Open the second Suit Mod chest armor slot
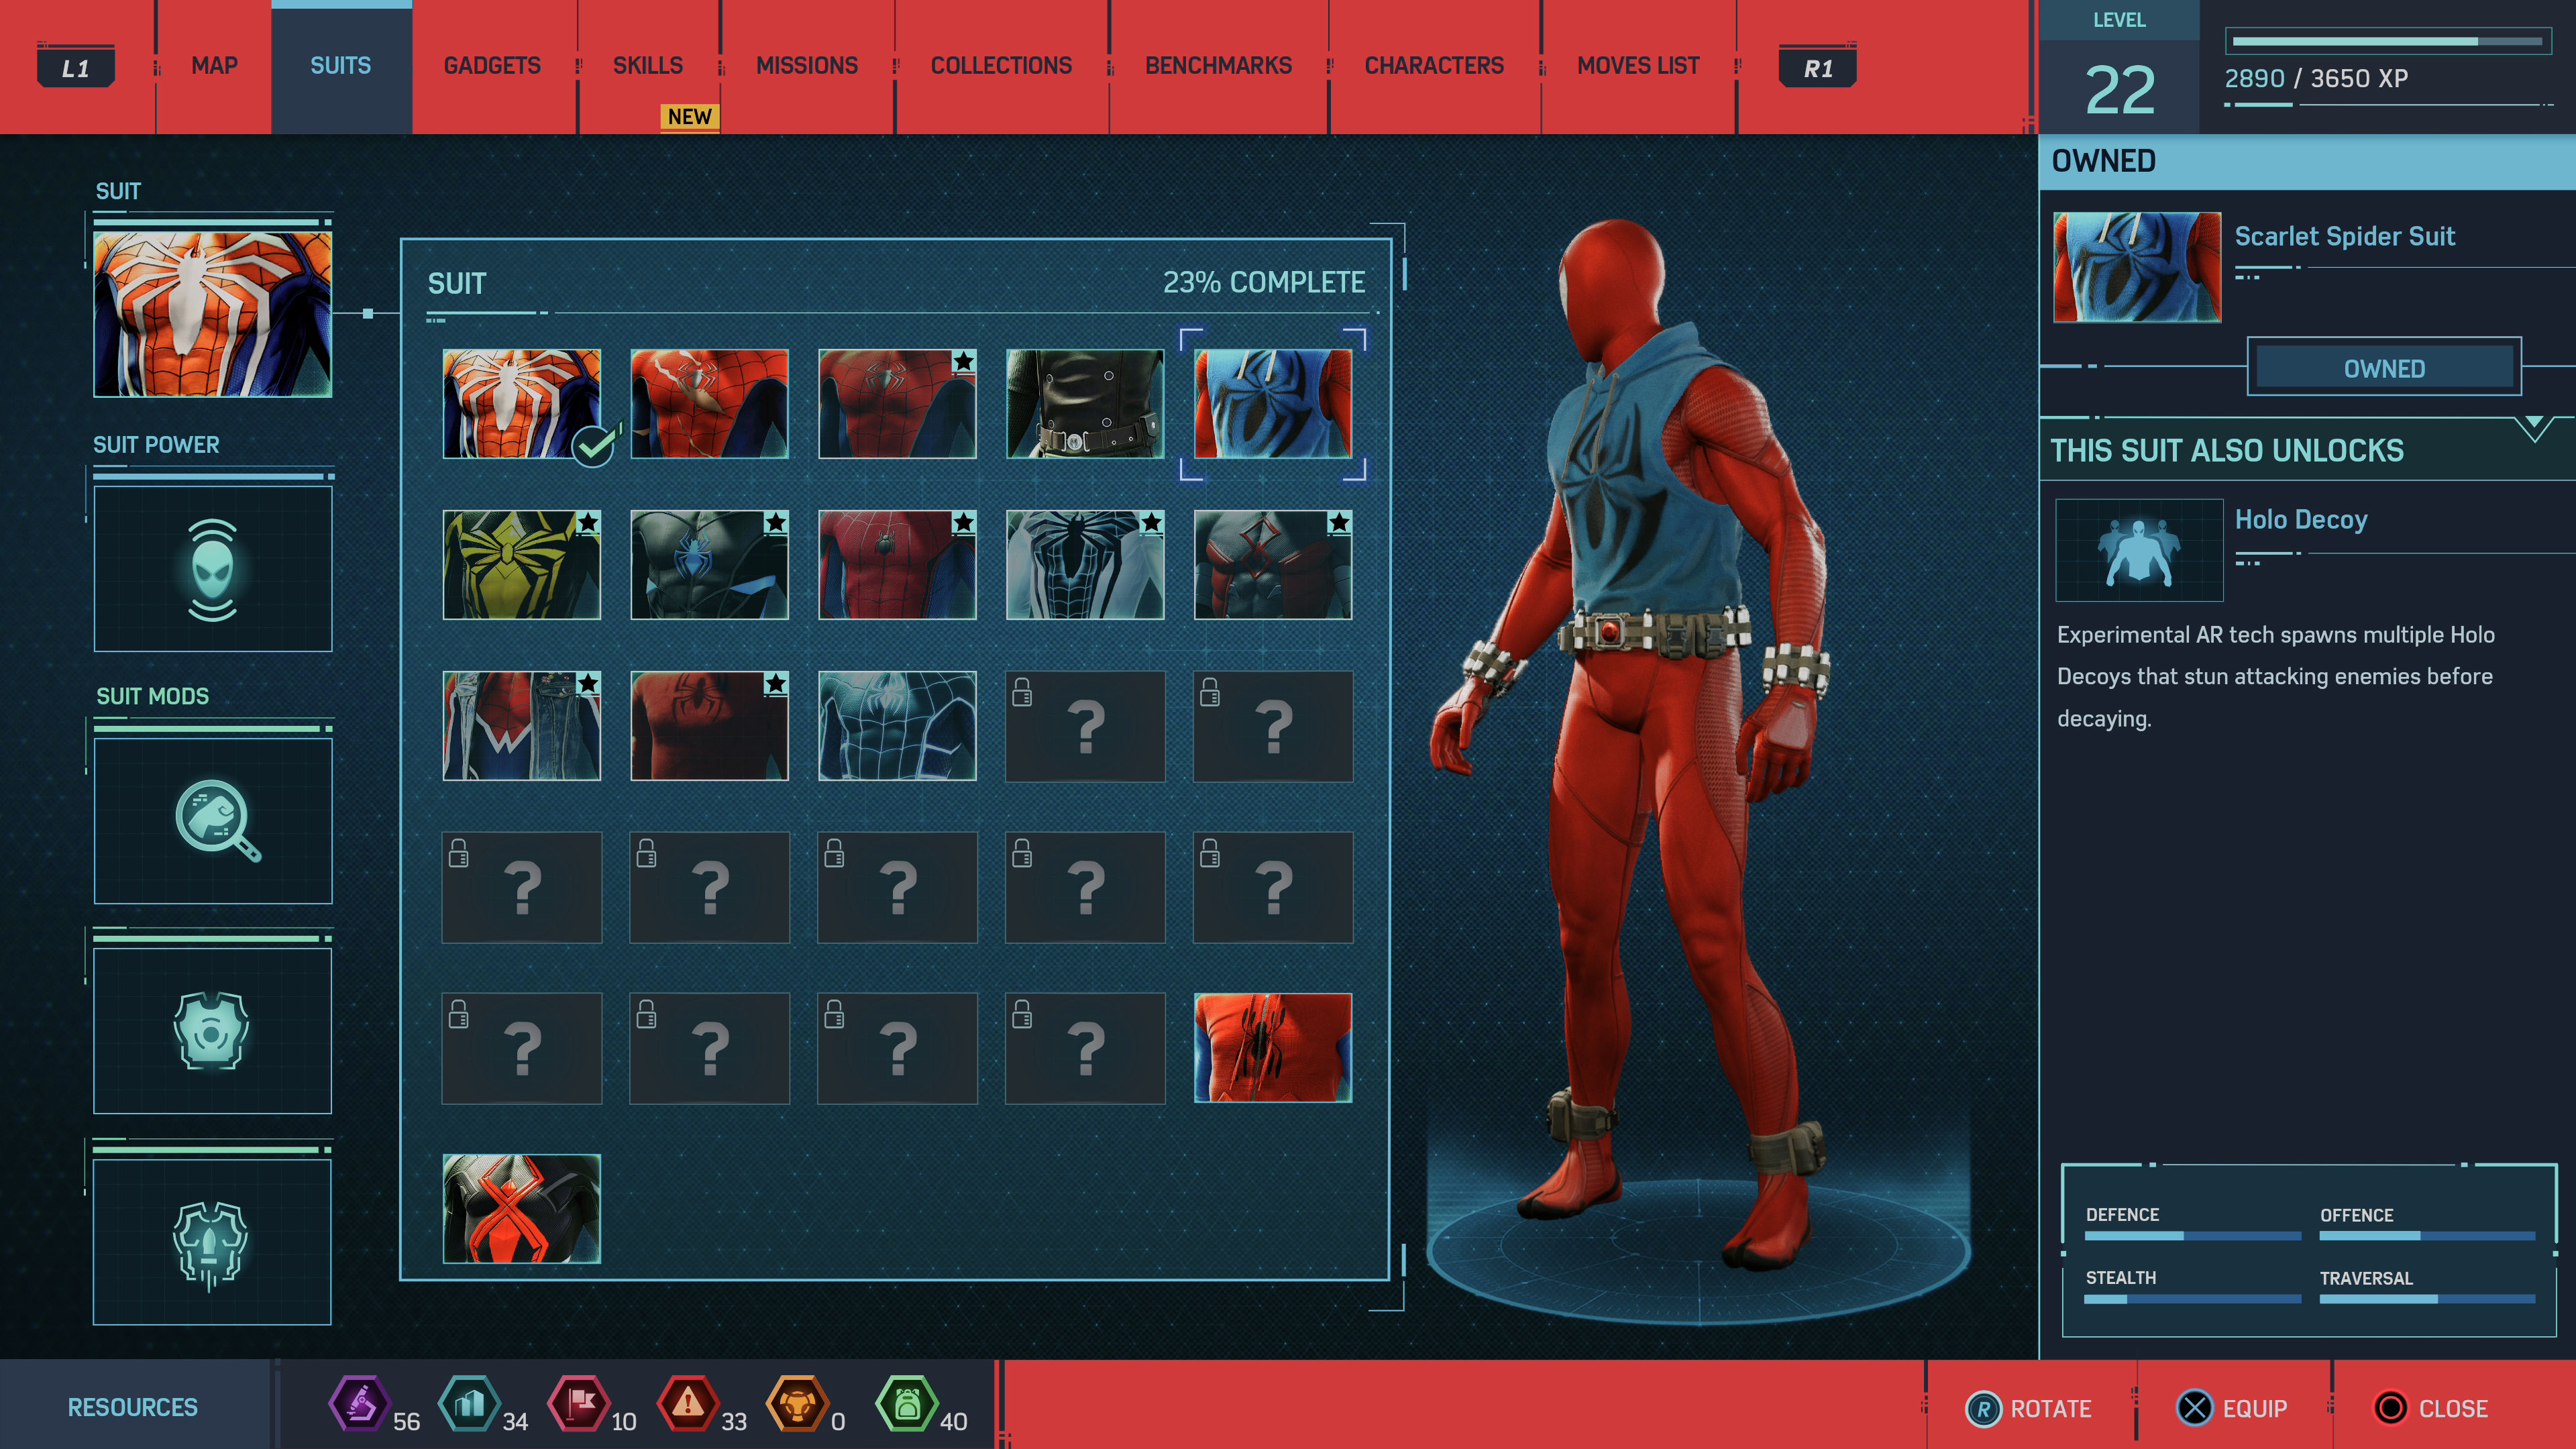2576x1449 pixels. tap(213, 1031)
